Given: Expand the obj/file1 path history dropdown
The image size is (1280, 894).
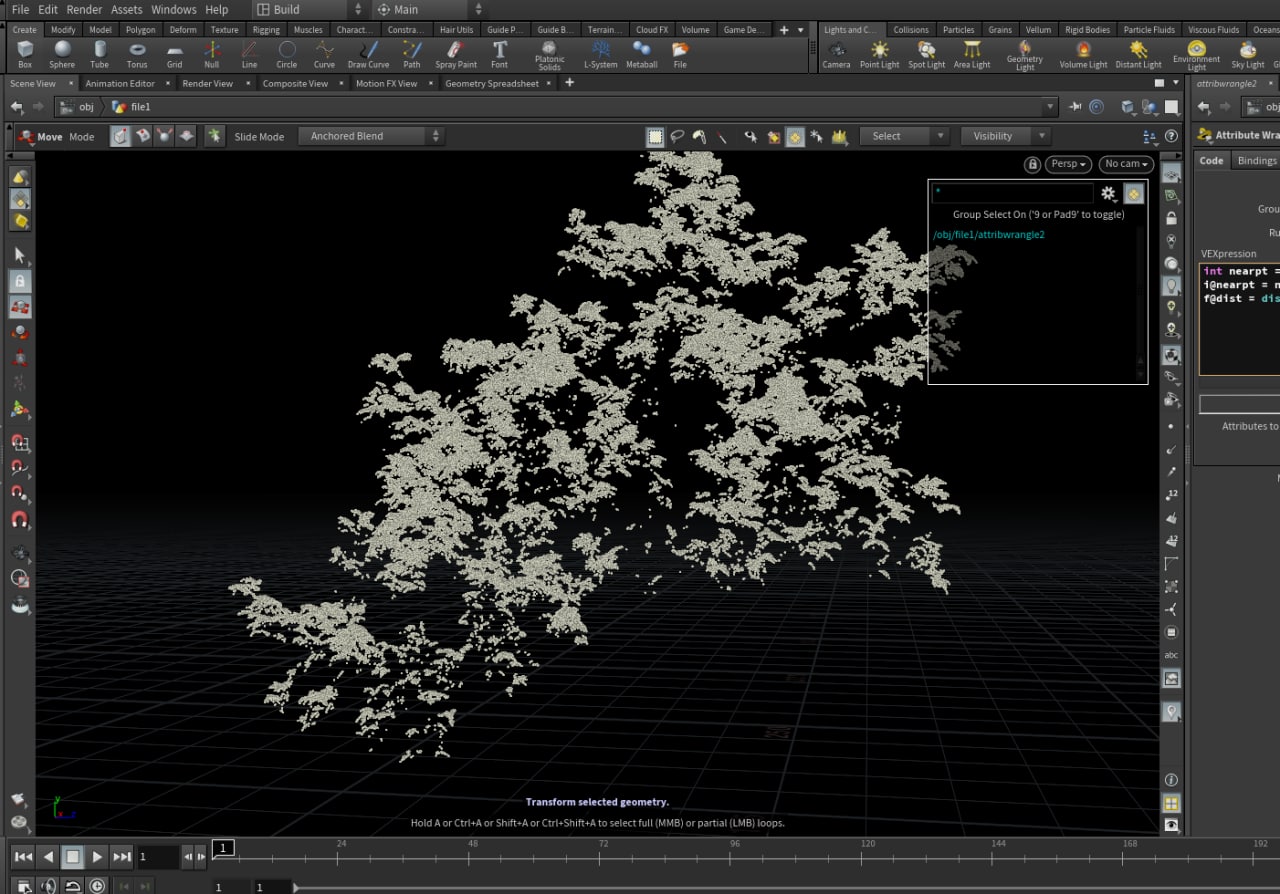Looking at the screenshot, I should pos(1049,107).
